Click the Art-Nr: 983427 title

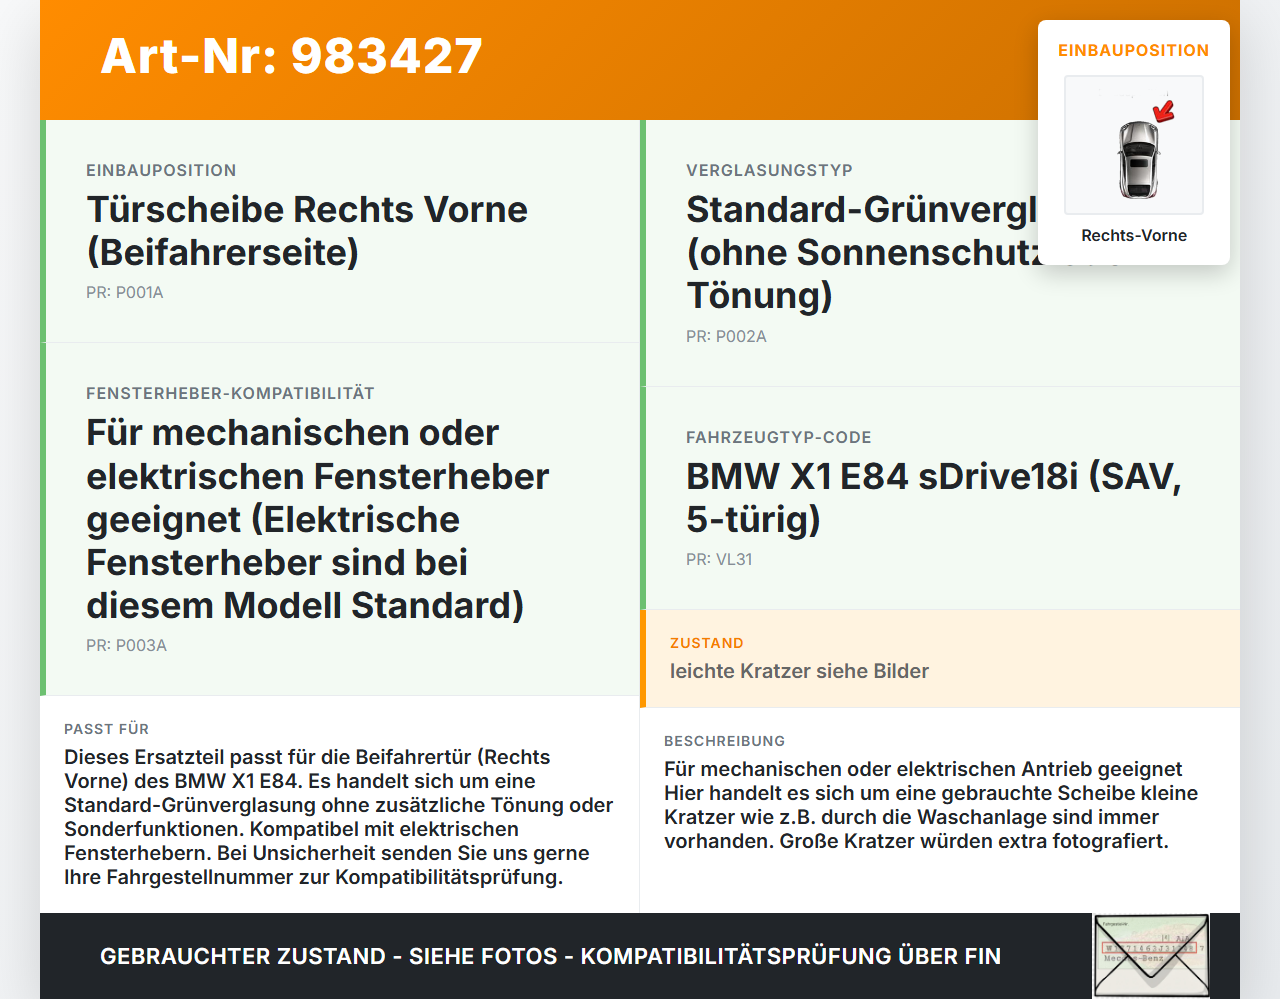291,56
